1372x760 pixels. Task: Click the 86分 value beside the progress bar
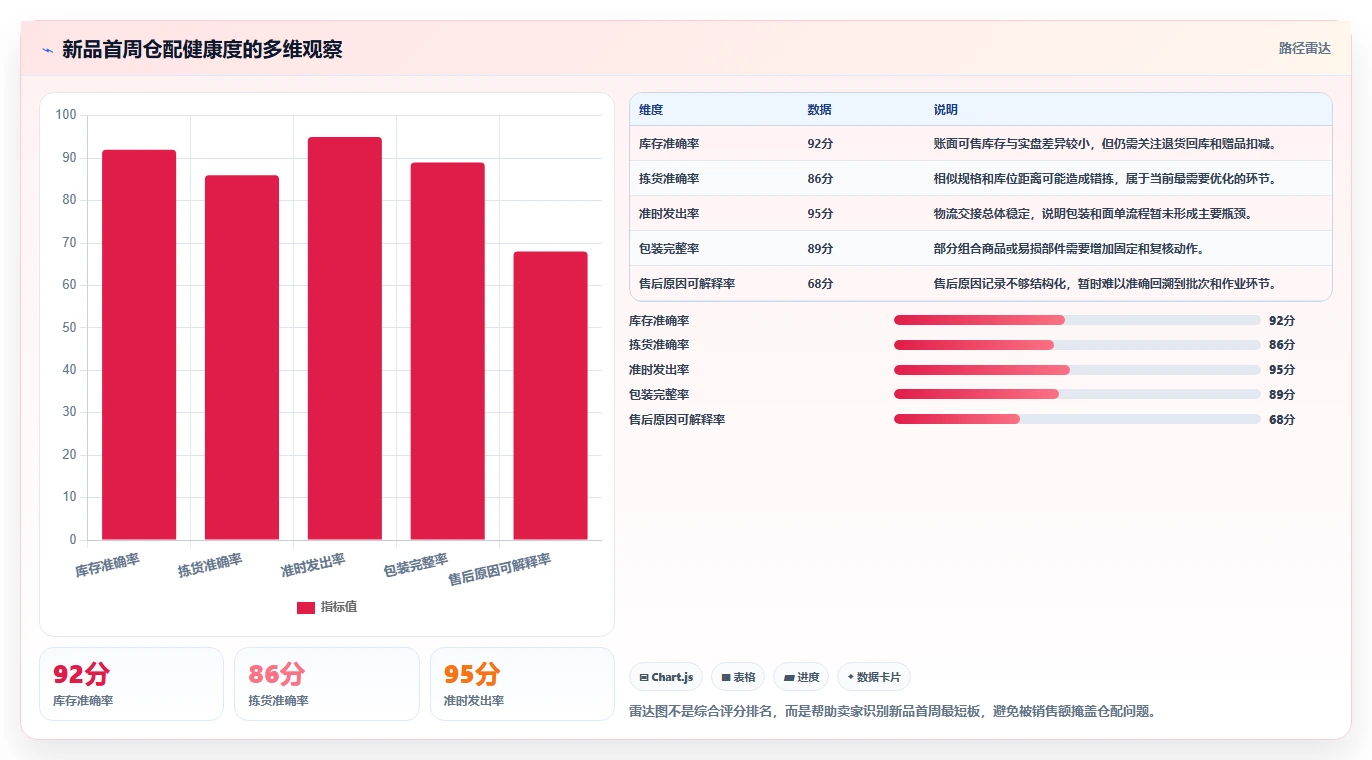[1282, 345]
